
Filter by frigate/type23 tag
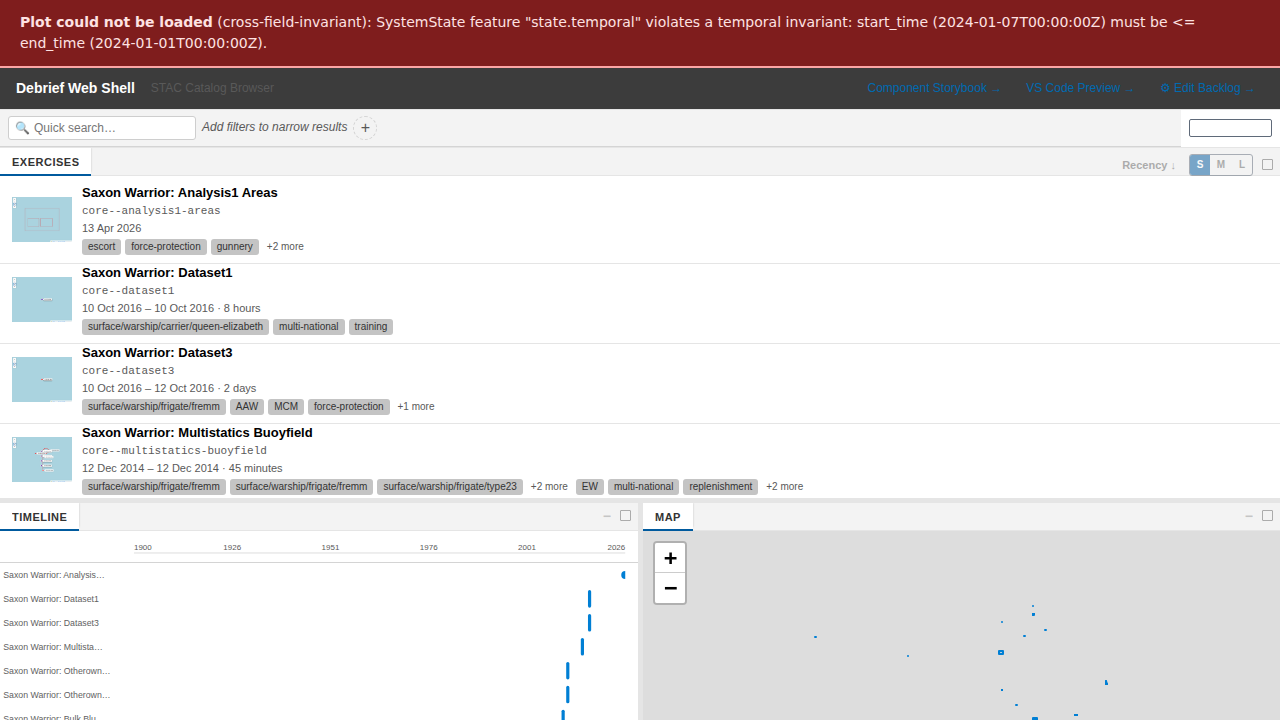click(450, 487)
